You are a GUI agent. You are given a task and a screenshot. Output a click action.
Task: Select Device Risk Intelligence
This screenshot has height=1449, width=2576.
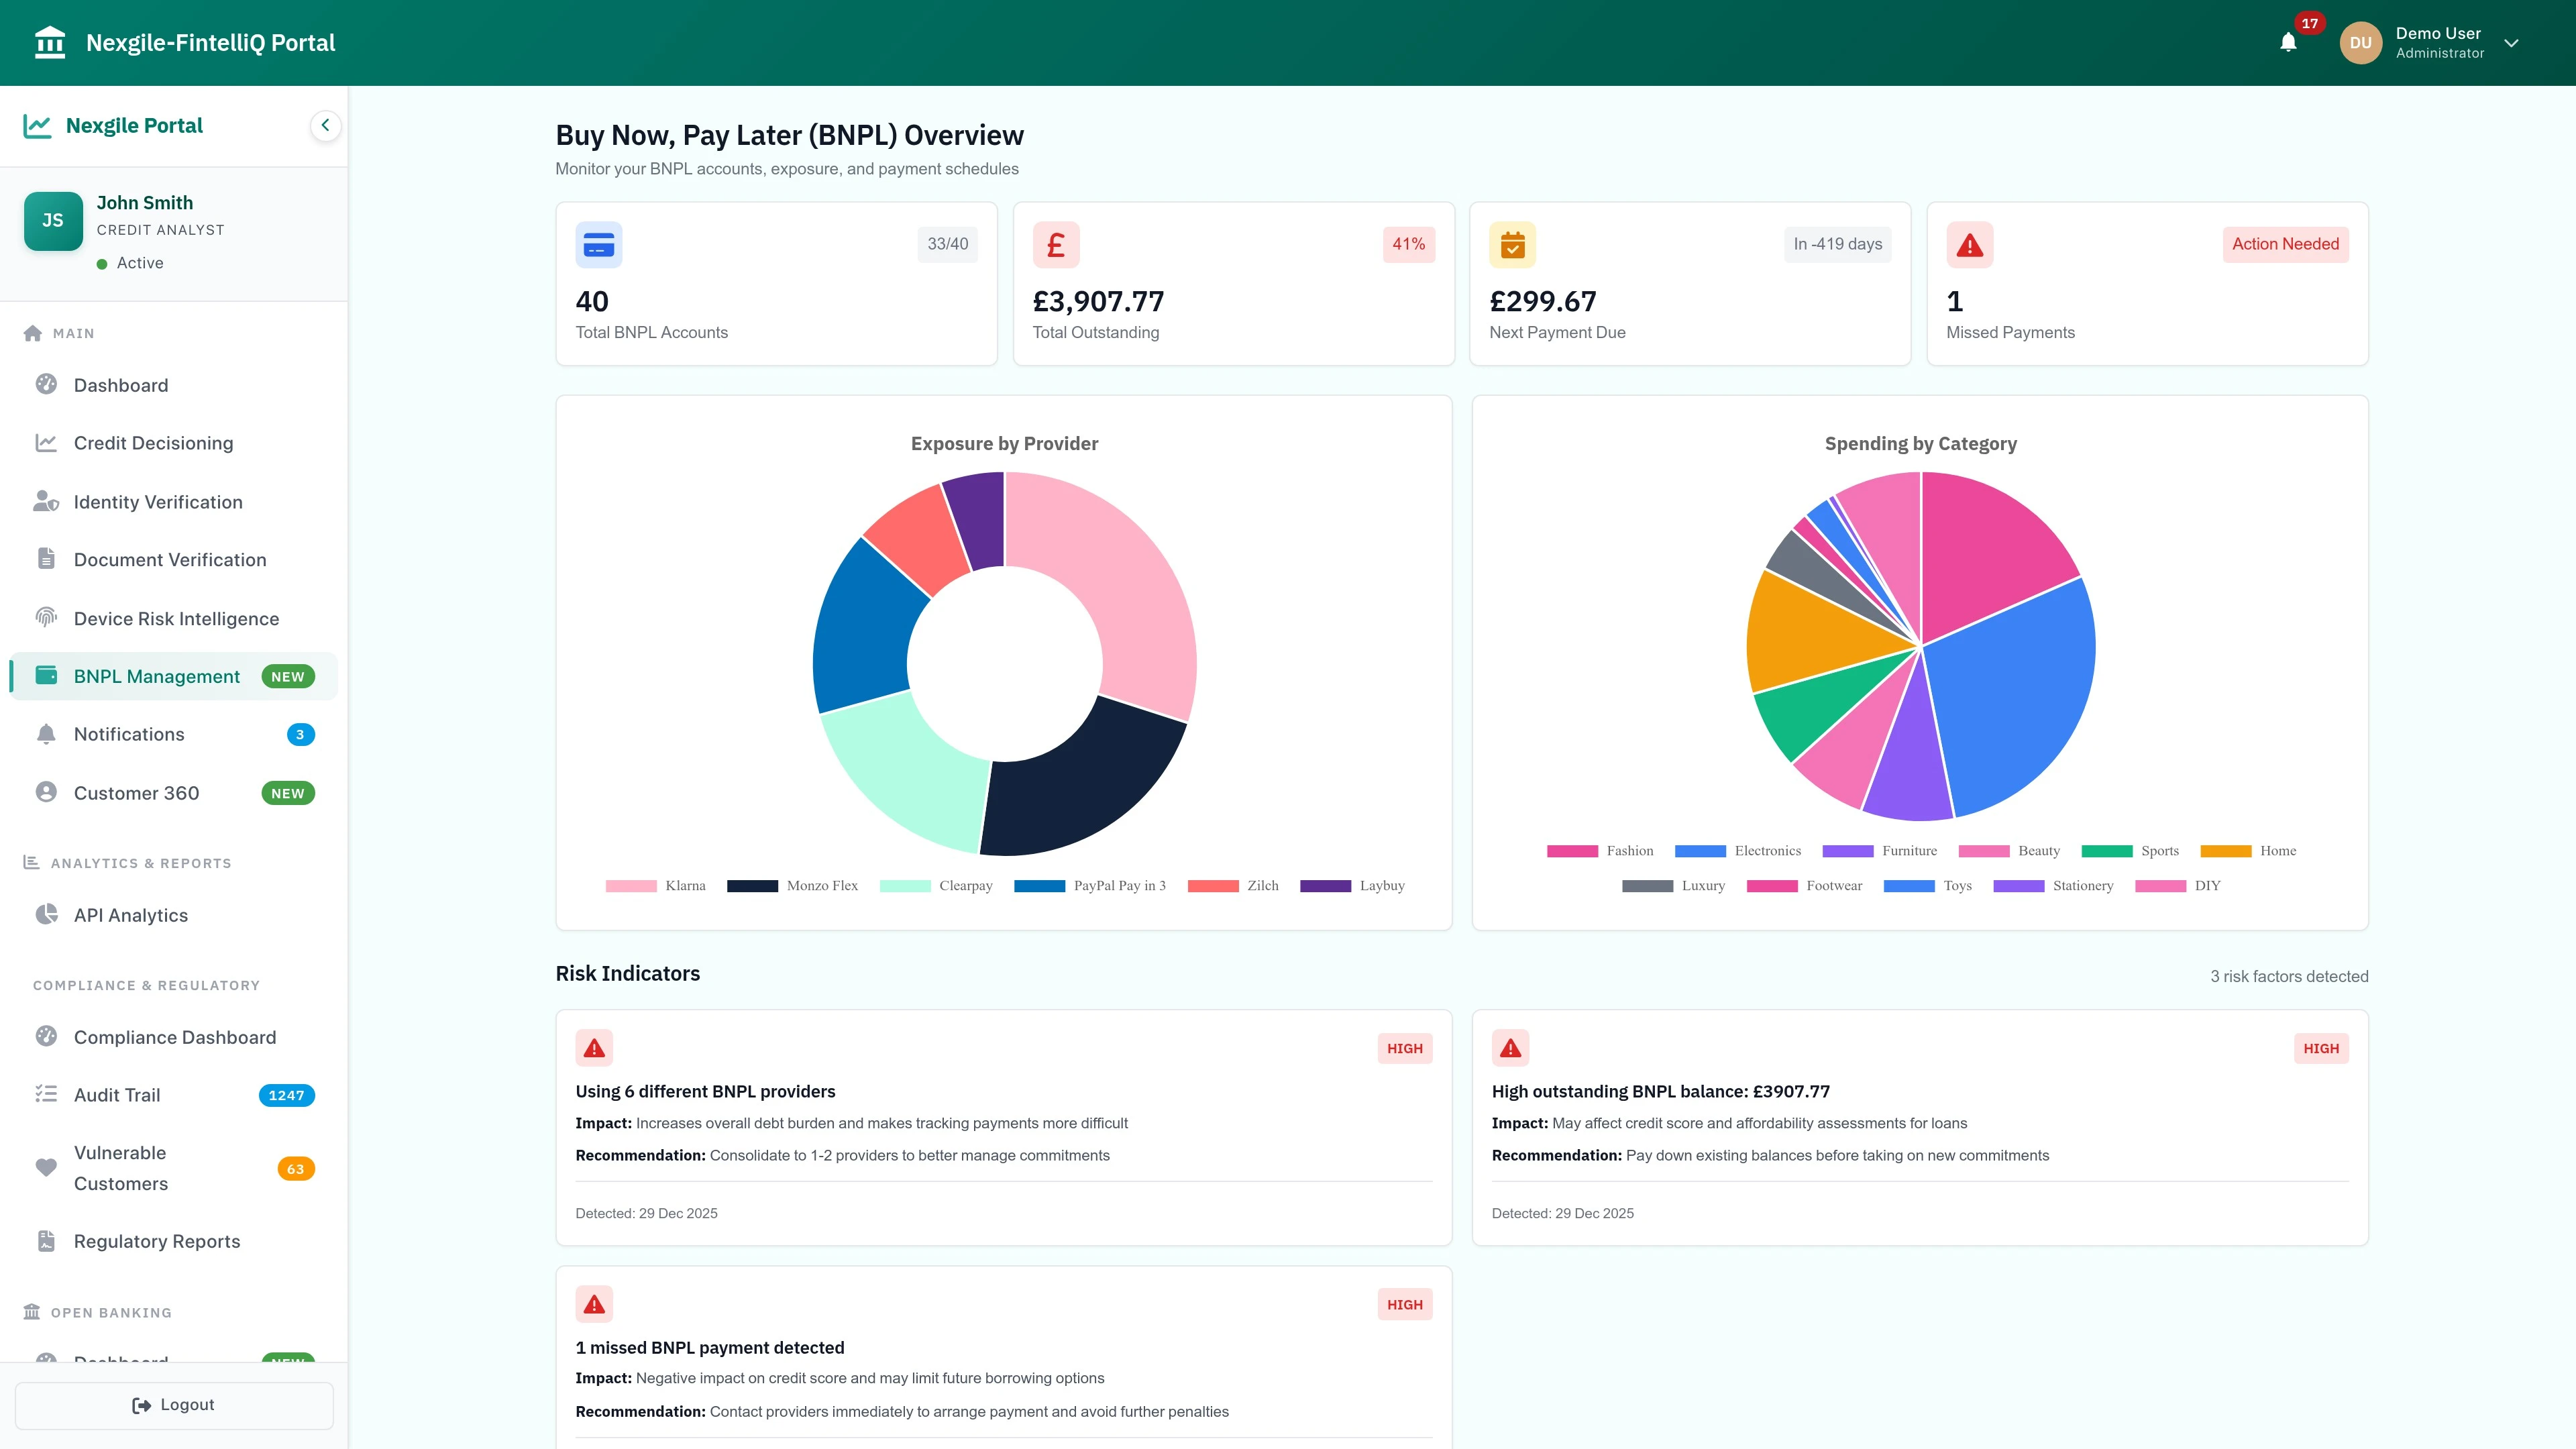(x=176, y=618)
